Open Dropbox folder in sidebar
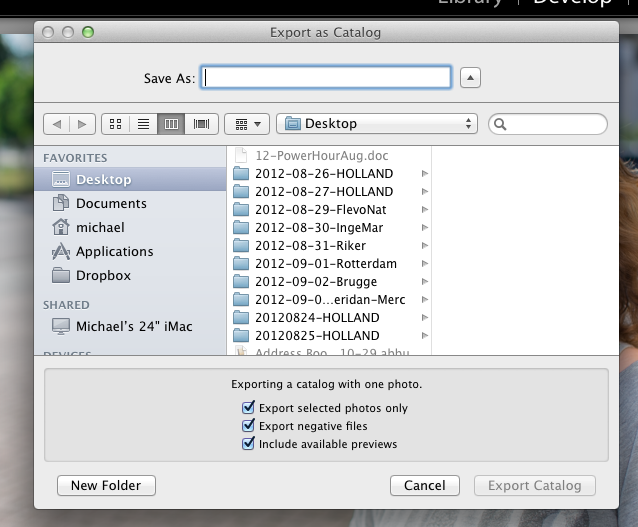 pos(103,275)
